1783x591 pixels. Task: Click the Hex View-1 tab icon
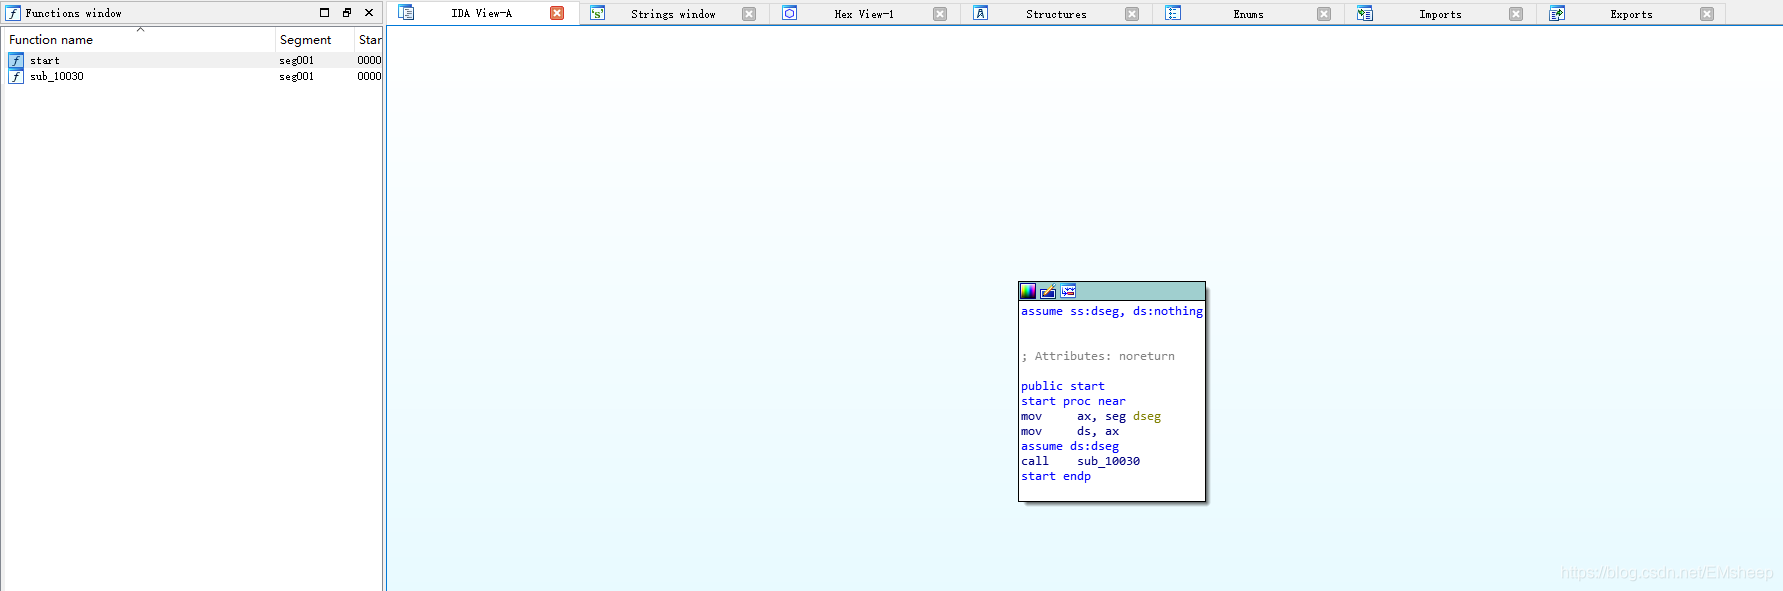(789, 13)
